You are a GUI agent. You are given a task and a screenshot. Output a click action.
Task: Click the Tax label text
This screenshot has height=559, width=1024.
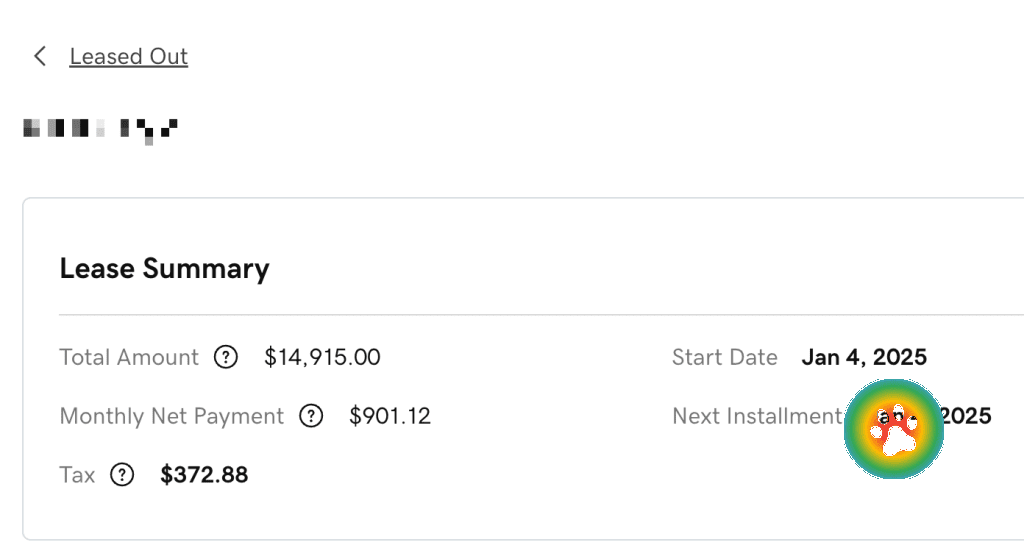[x=77, y=475]
